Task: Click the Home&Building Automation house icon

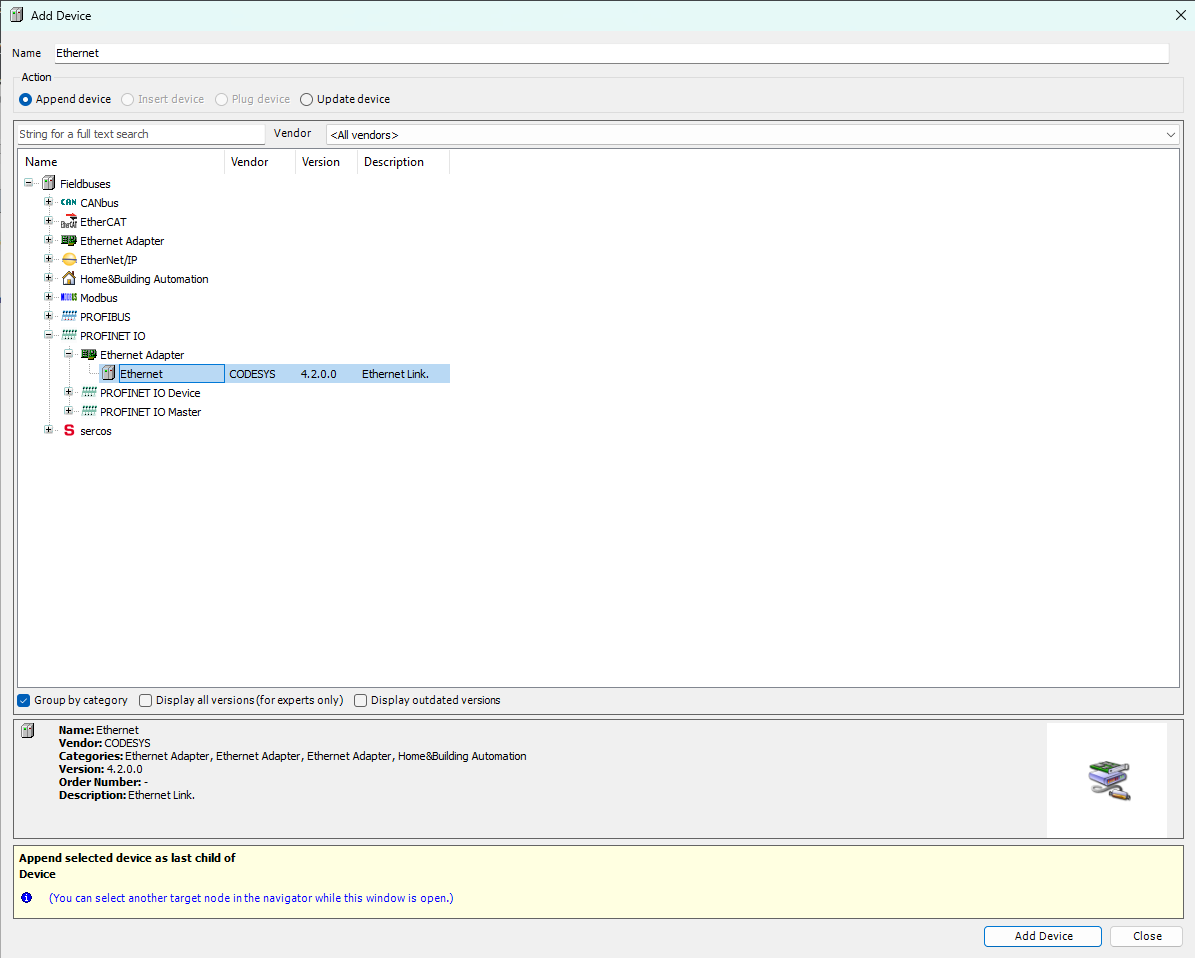Action: [x=67, y=278]
